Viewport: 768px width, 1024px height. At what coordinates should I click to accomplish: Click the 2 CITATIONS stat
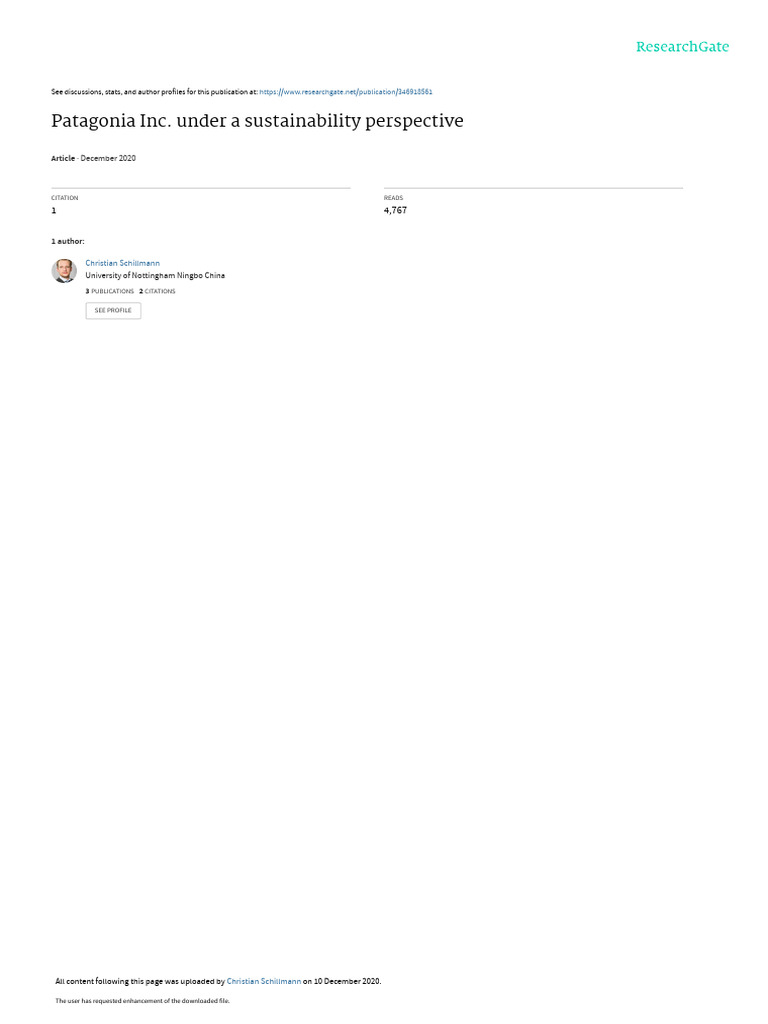[157, 291]
